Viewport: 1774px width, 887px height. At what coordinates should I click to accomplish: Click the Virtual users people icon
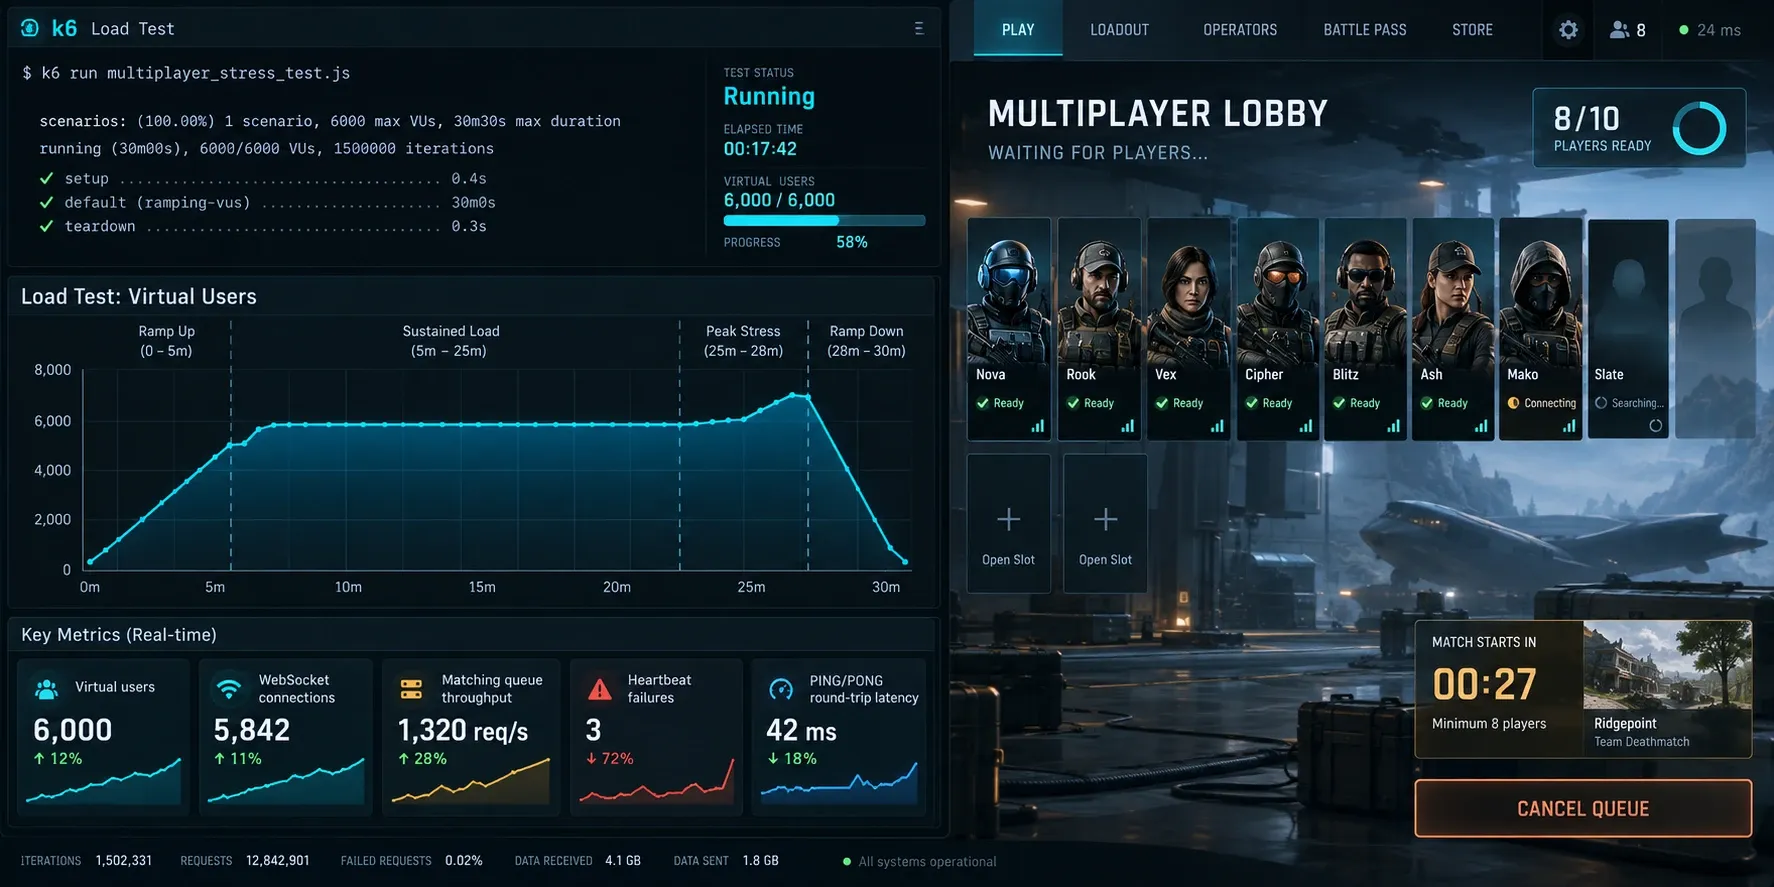pos(46,688)
